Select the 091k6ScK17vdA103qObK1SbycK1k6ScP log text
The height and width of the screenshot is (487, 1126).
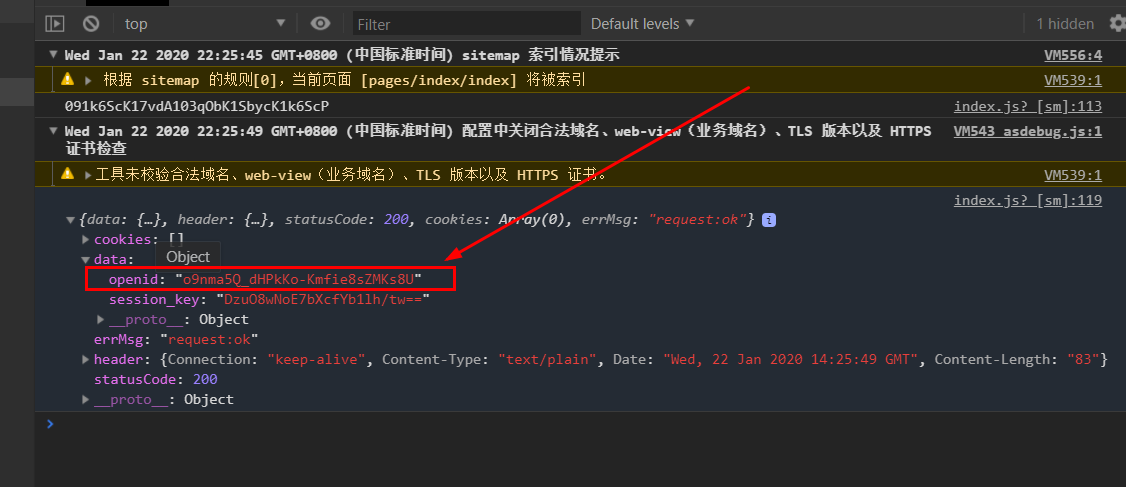coord(197,106)
